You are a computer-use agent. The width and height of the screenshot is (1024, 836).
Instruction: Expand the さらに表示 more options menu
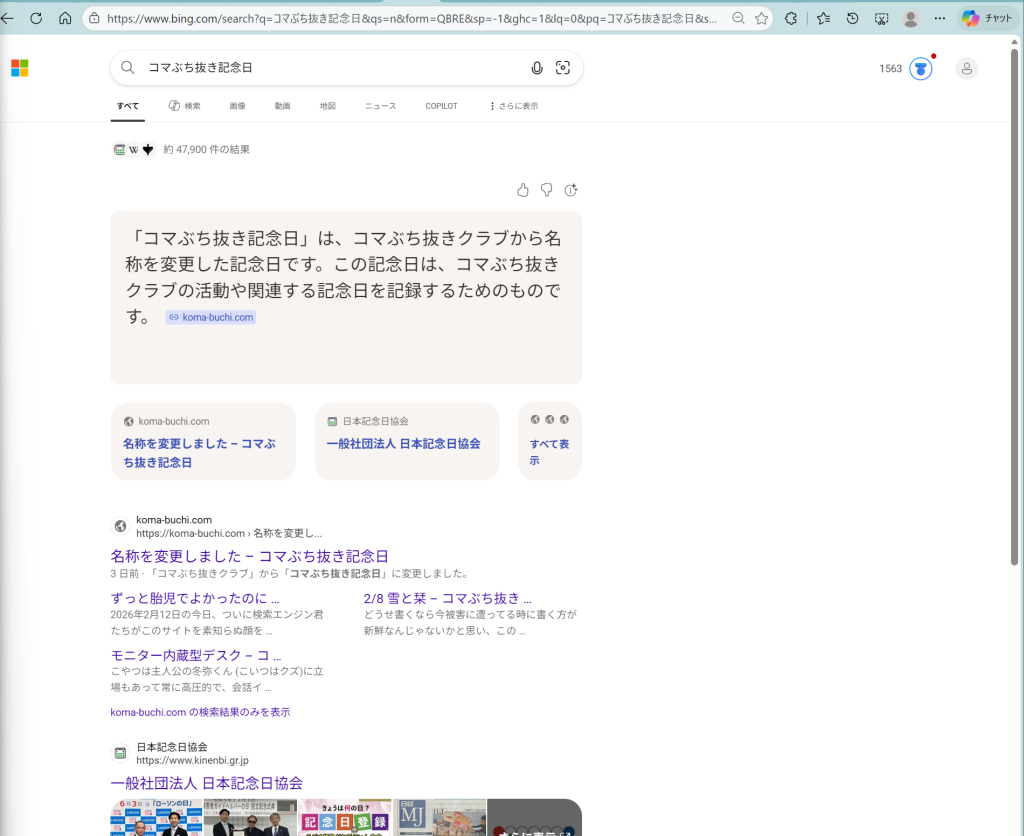coord(513,106)
